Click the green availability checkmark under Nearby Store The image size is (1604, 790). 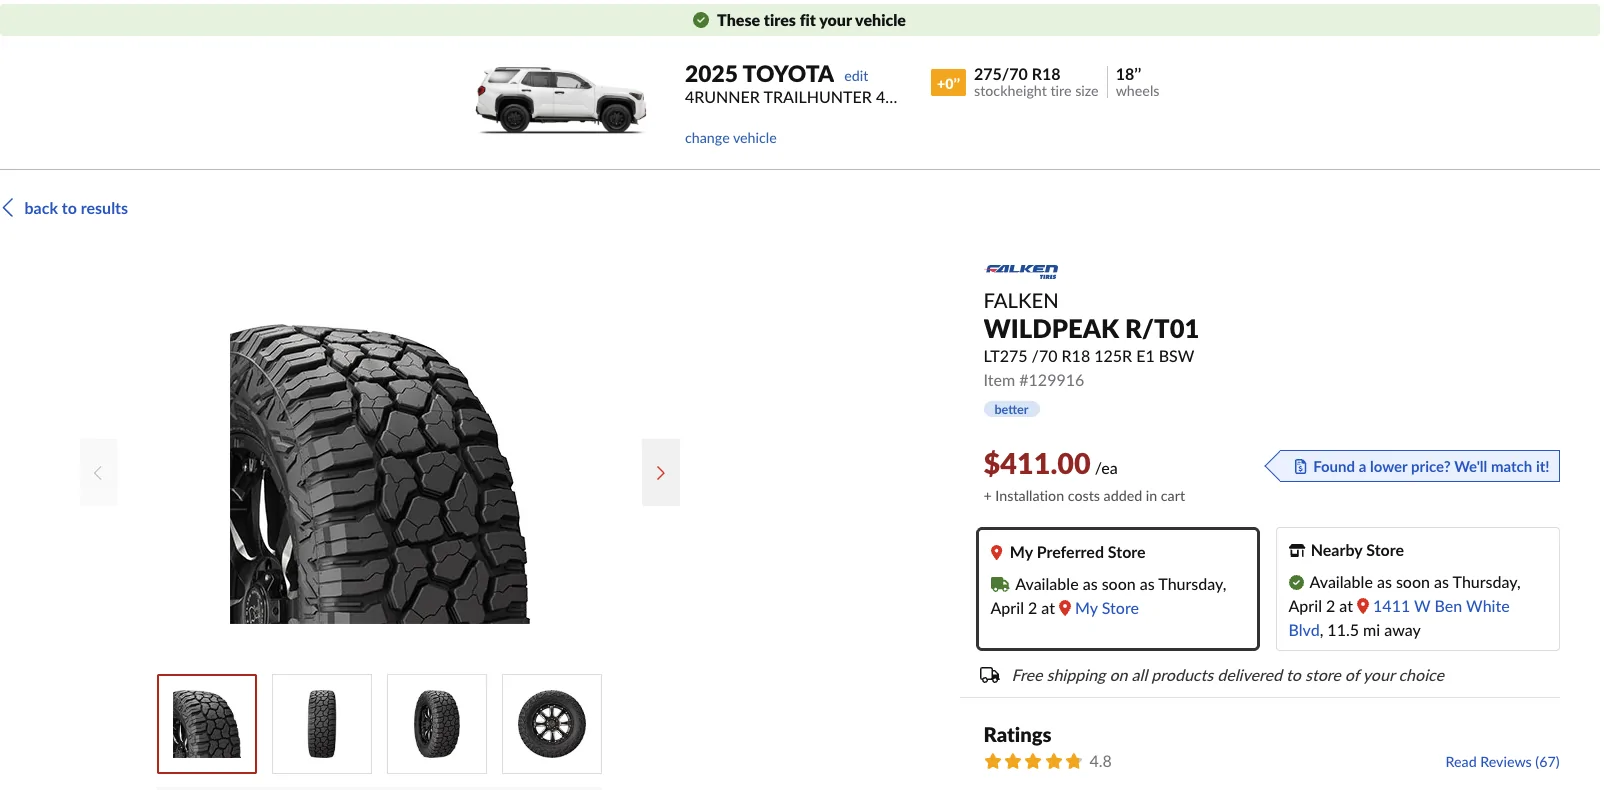click(x=1297, y=582)
